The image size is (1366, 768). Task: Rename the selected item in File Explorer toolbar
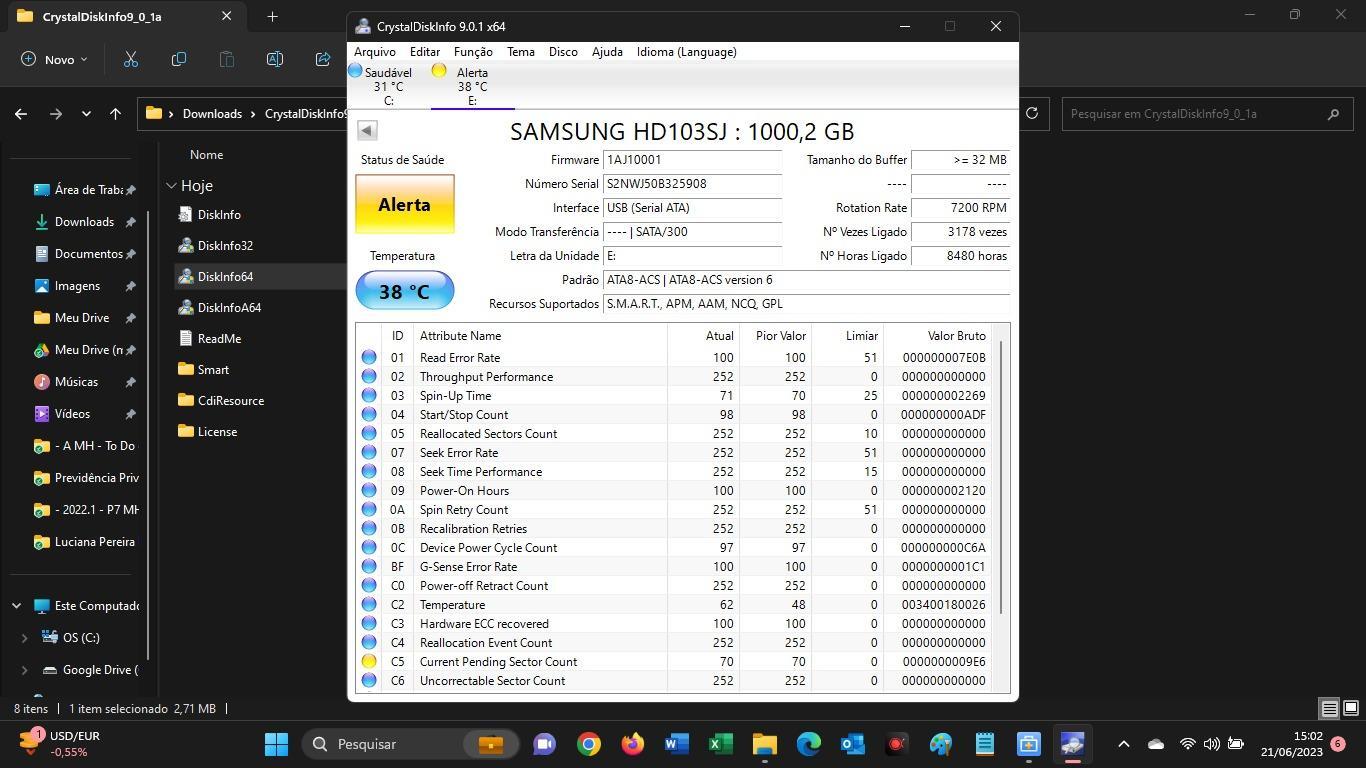pyautogui.click(x=275, y=59)
